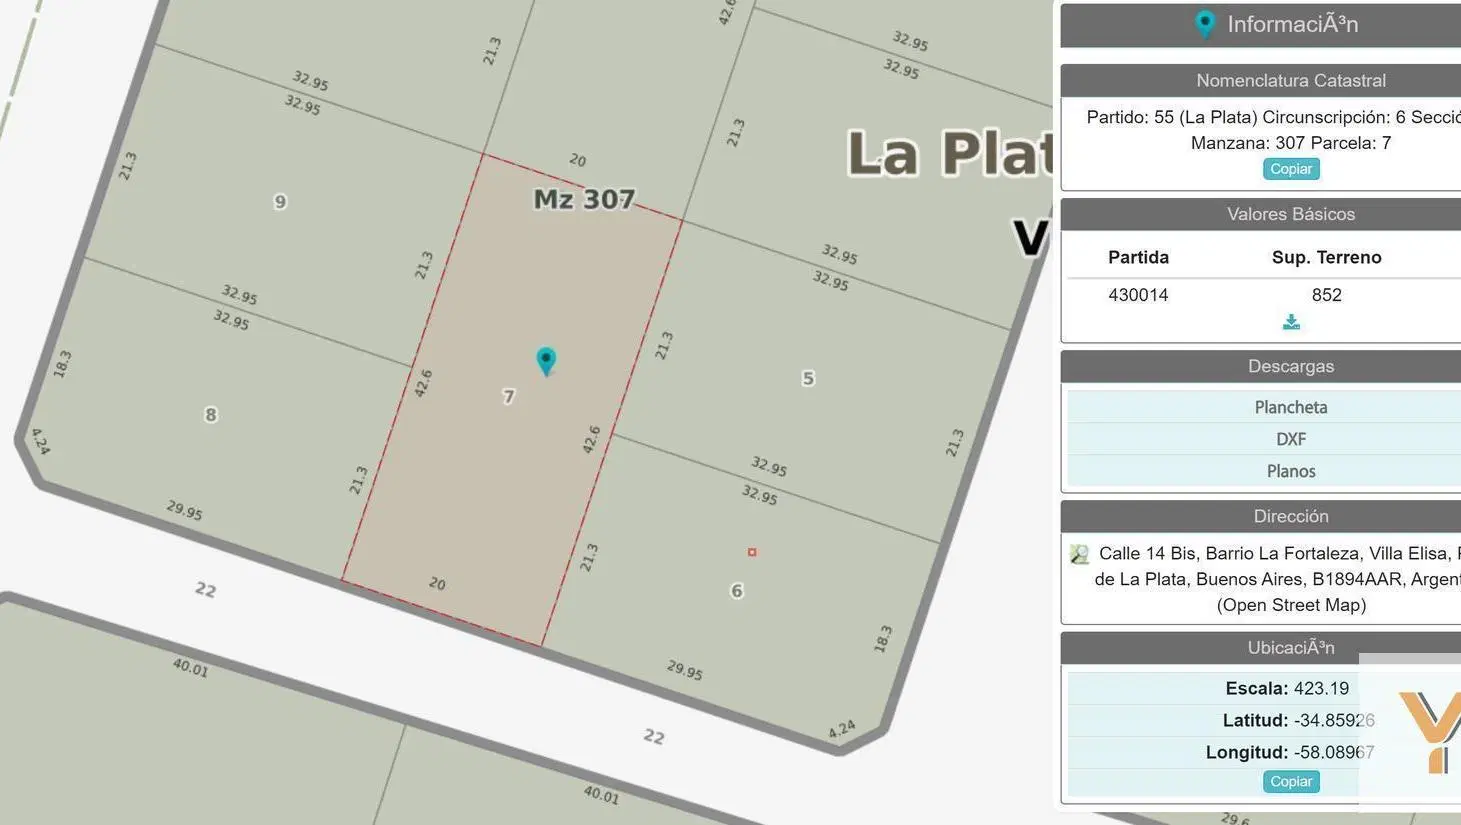Click the Descargas panel header
This screenshot has height=825, width=1461.
click(x=1261, y=366)
